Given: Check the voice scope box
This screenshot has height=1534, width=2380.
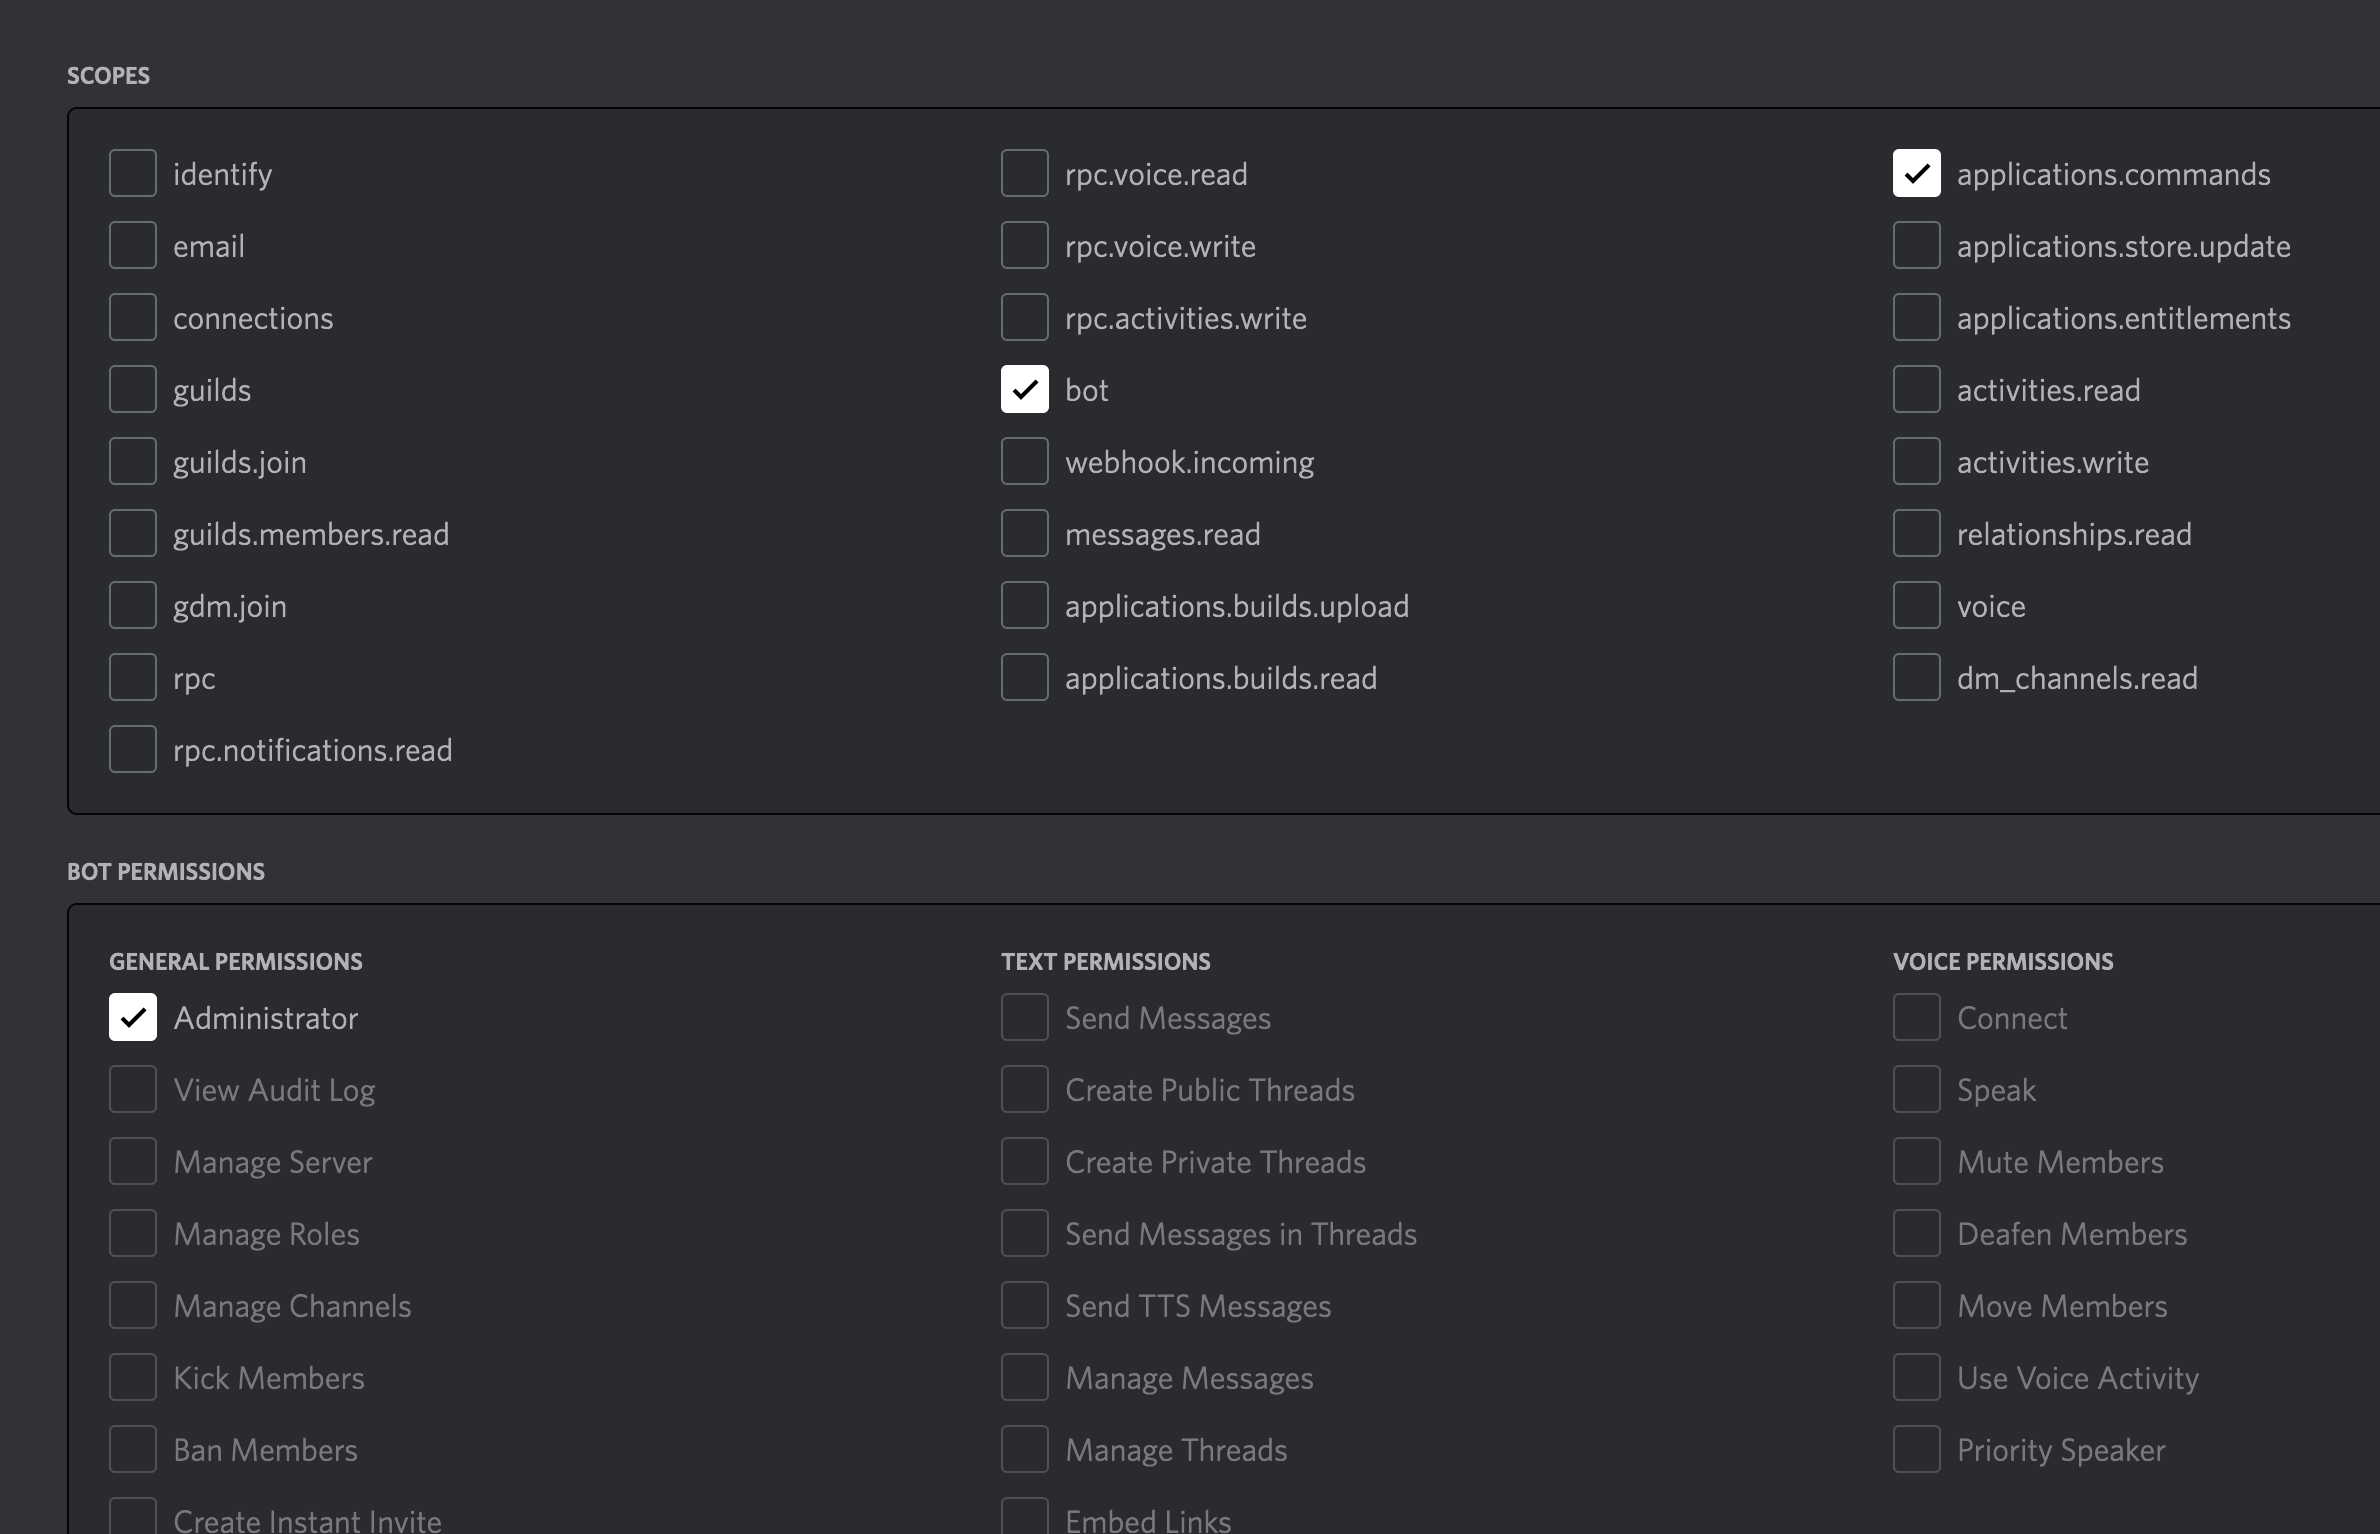Looking at the screenshot, I should (x=1917, y=606).
